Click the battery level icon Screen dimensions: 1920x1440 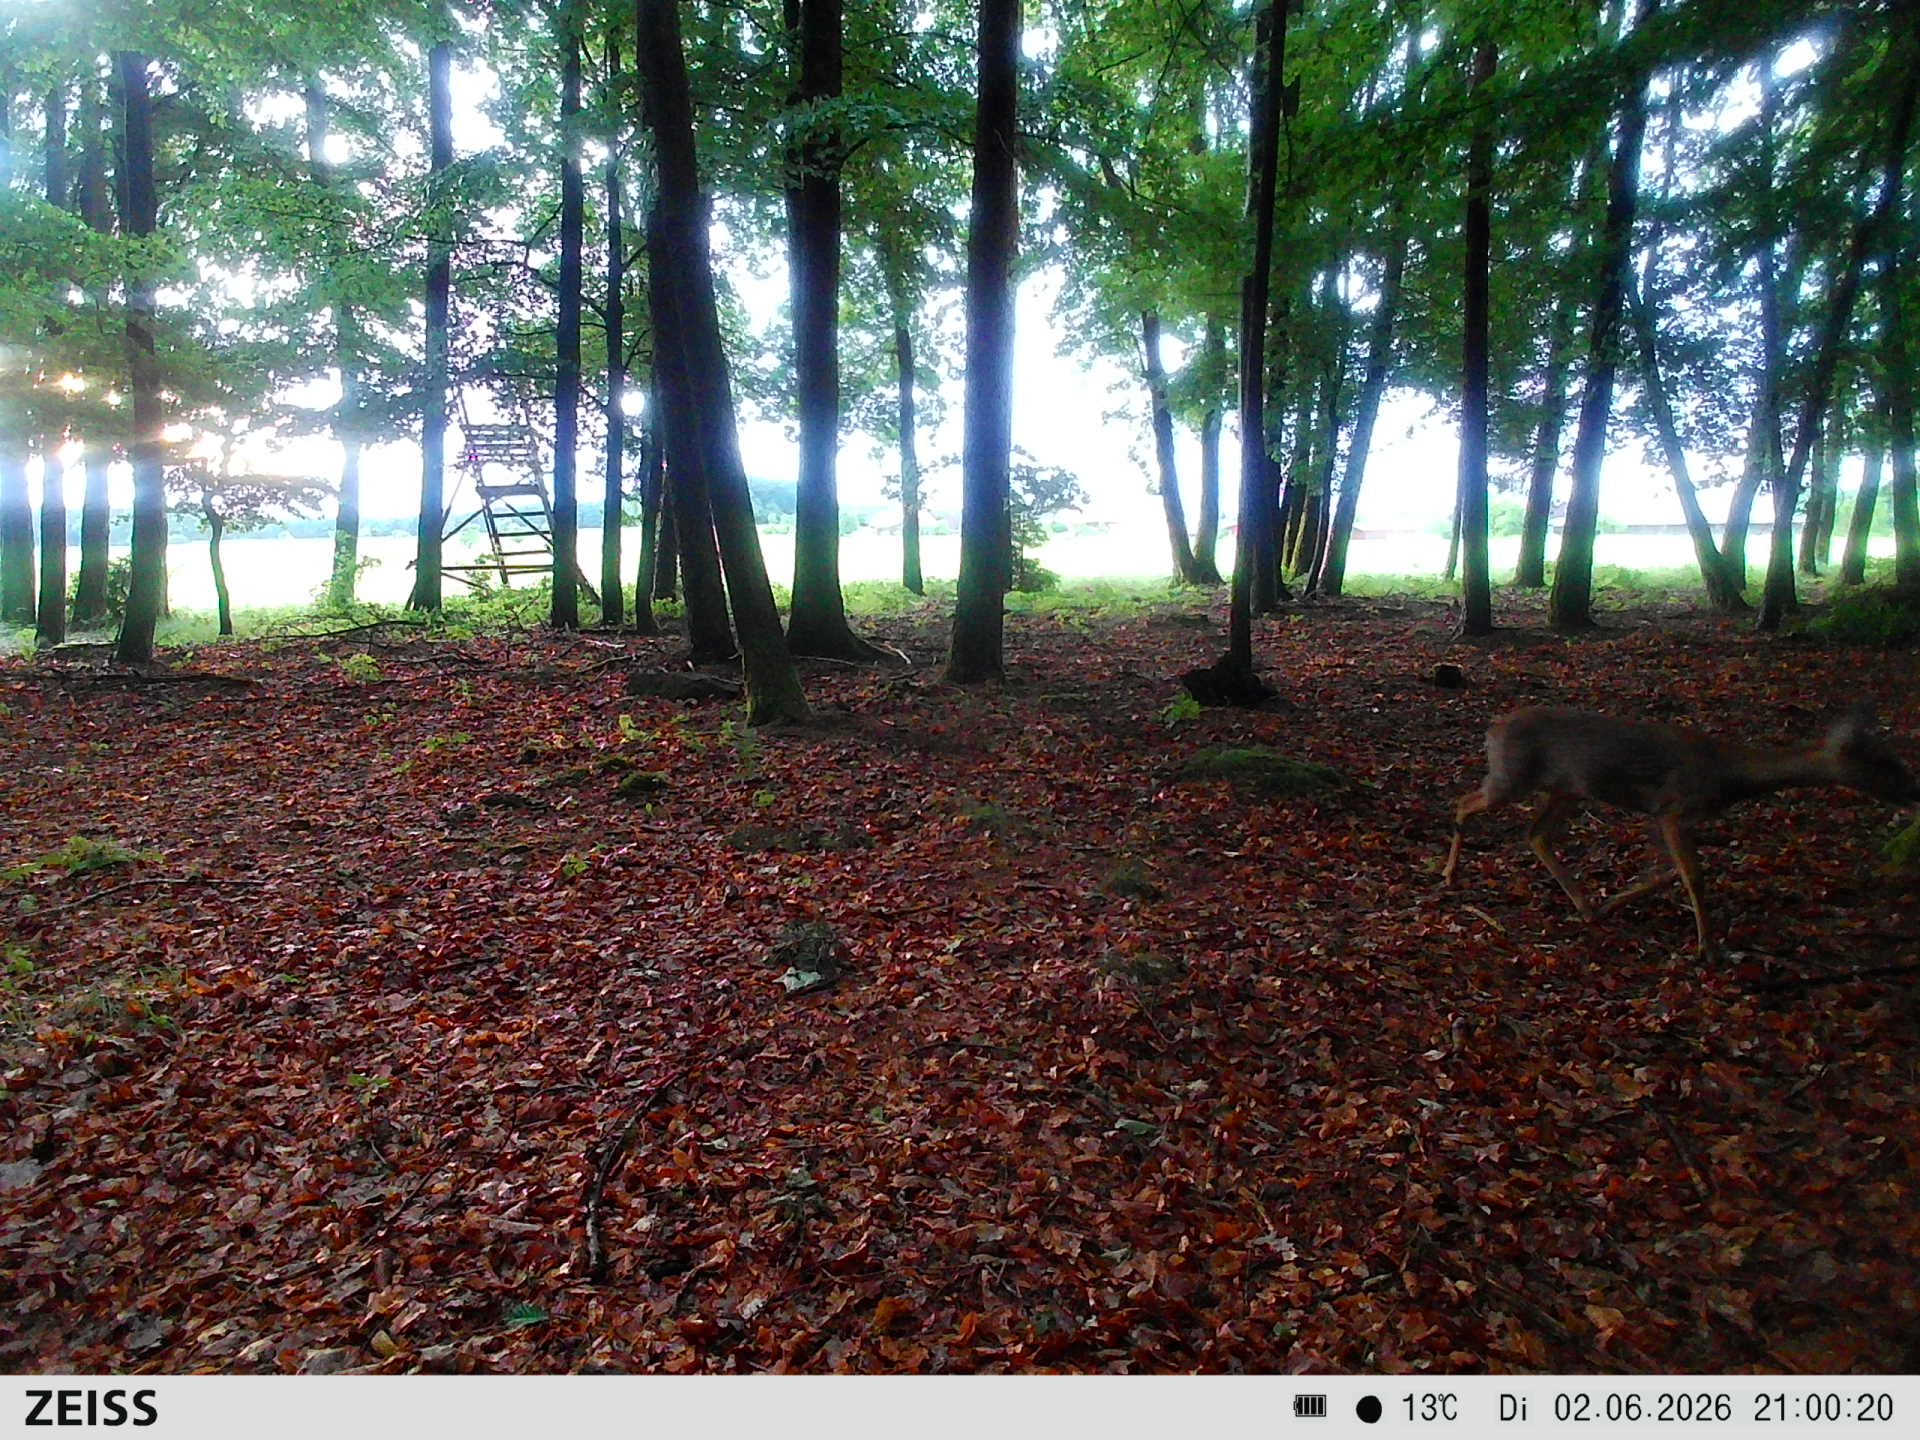pos(1309,1407)
